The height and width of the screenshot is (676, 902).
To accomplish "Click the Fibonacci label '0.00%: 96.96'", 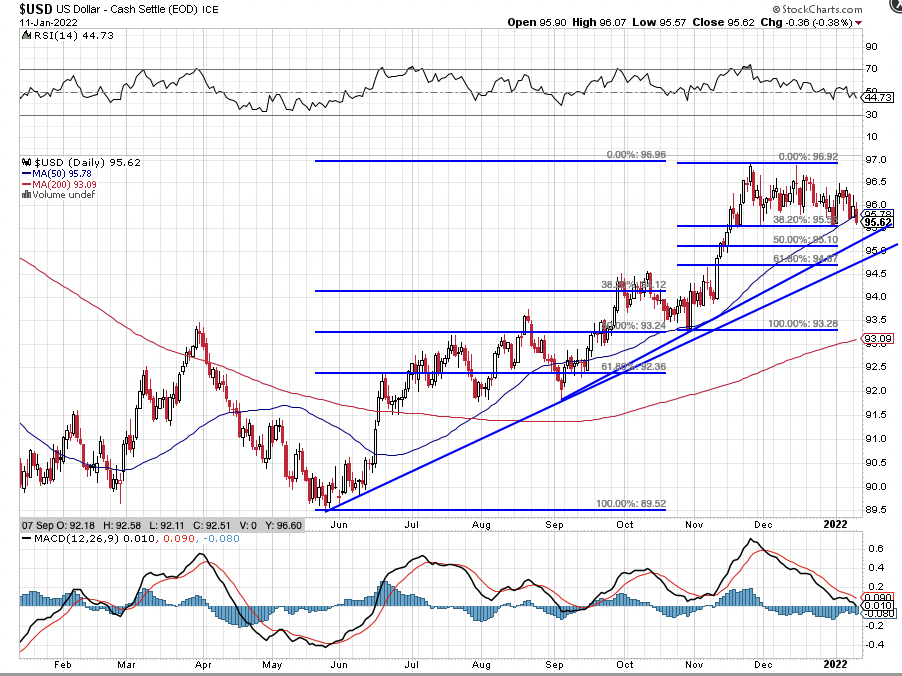I will [x=636, y=155].
